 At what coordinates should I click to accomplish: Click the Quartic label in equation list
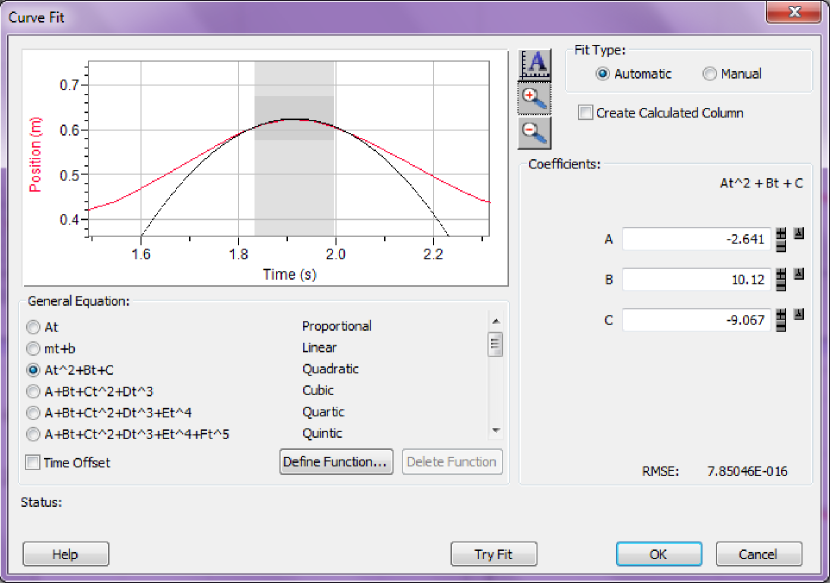(323, 412)
